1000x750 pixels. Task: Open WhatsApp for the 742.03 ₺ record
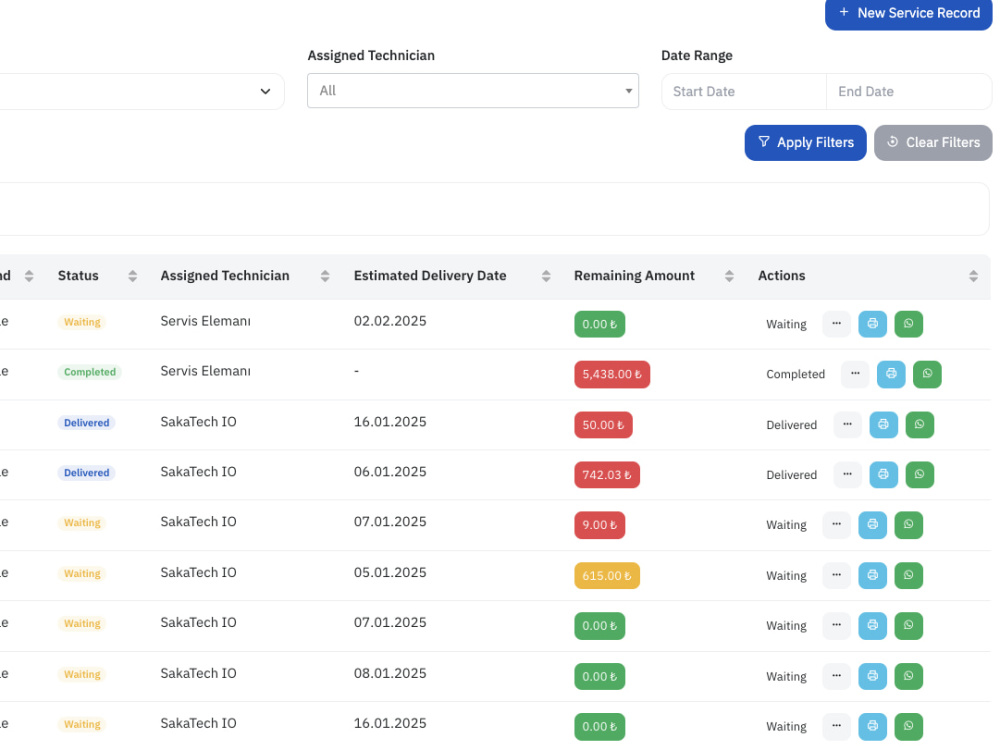[x=919, y=474]
